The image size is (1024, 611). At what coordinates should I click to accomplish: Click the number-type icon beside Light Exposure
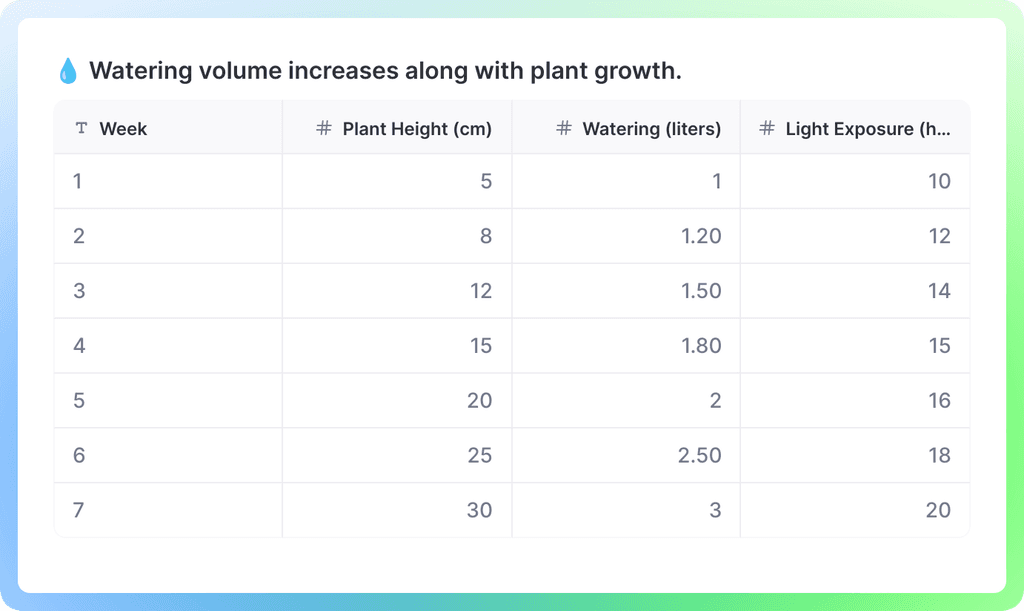coord(767,128)
